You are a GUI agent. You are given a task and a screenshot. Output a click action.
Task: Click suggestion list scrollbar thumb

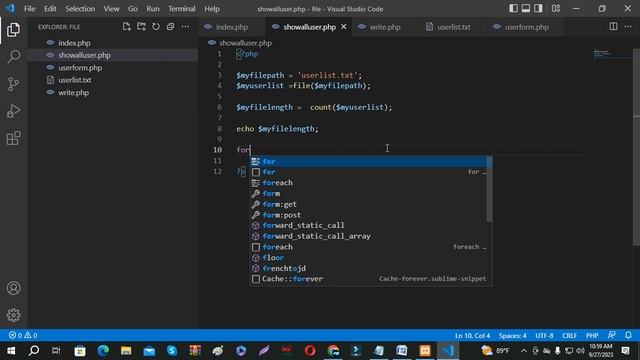click(489, 189)
